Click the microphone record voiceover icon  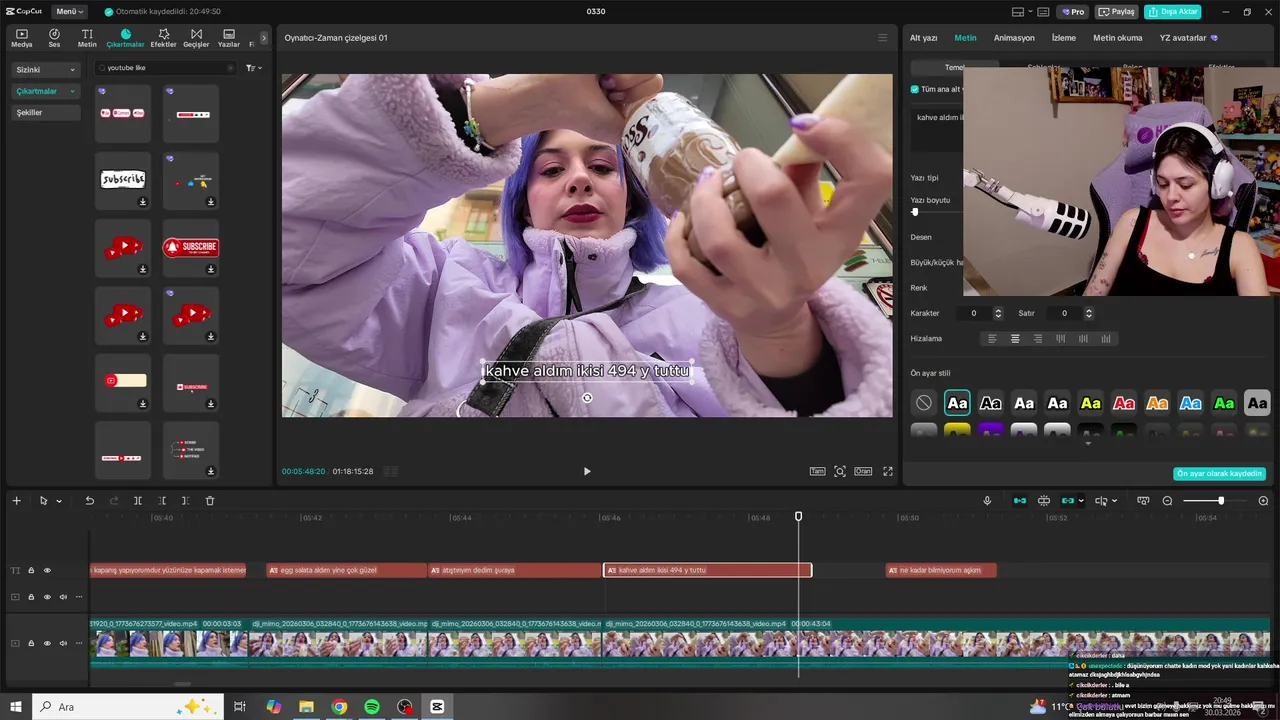(987, 501)
